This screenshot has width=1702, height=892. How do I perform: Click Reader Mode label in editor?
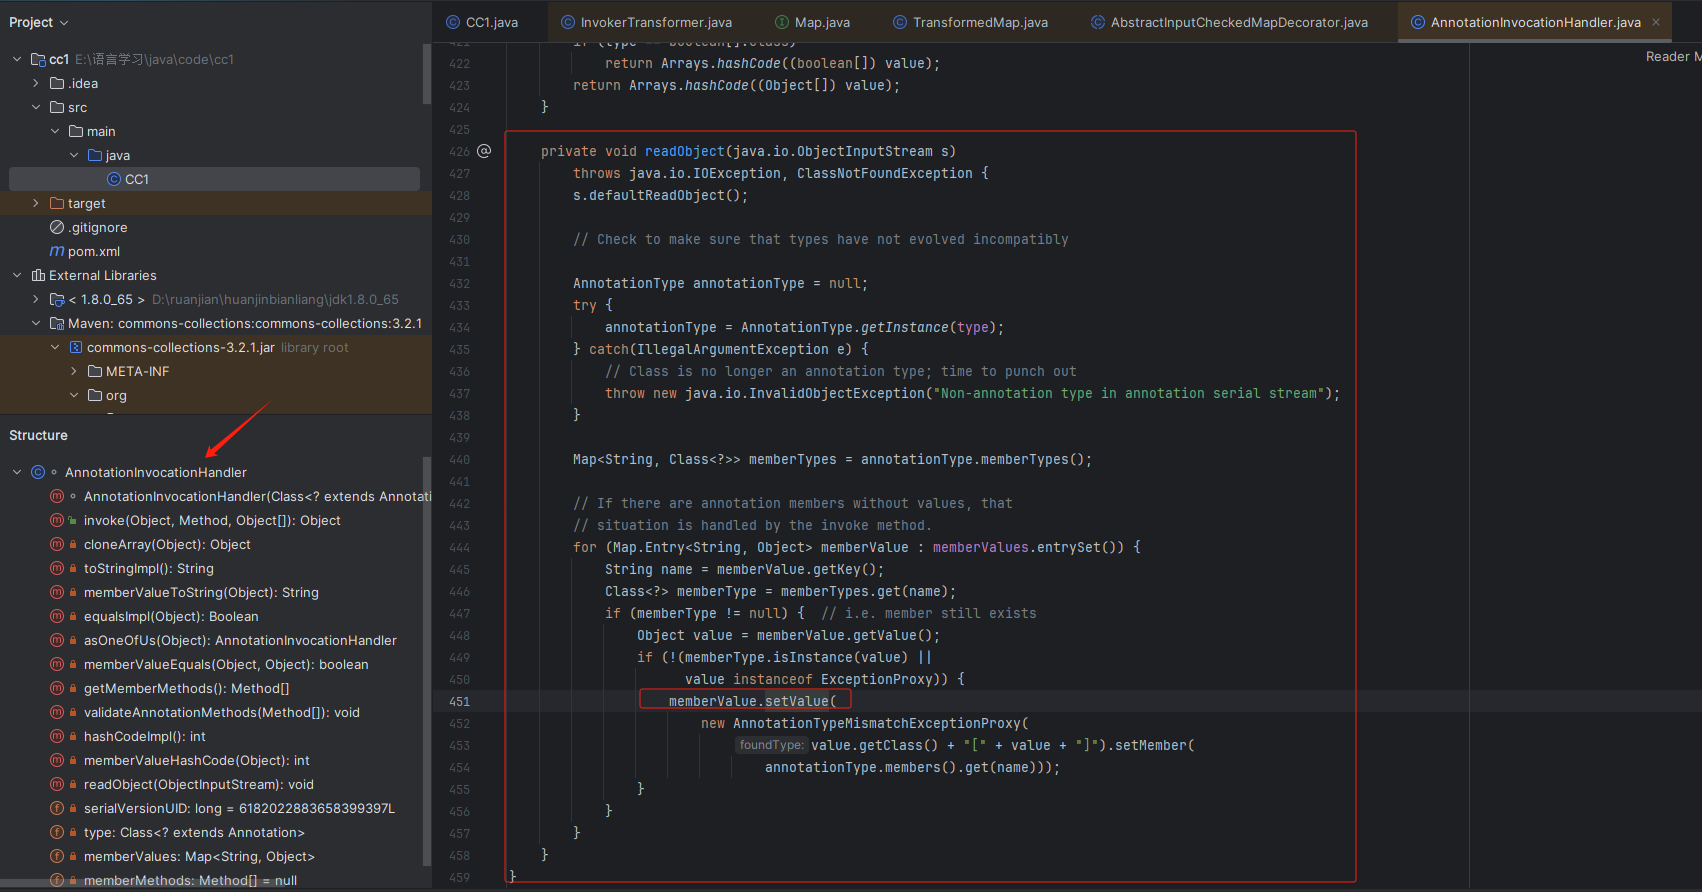click(1673, 57)
